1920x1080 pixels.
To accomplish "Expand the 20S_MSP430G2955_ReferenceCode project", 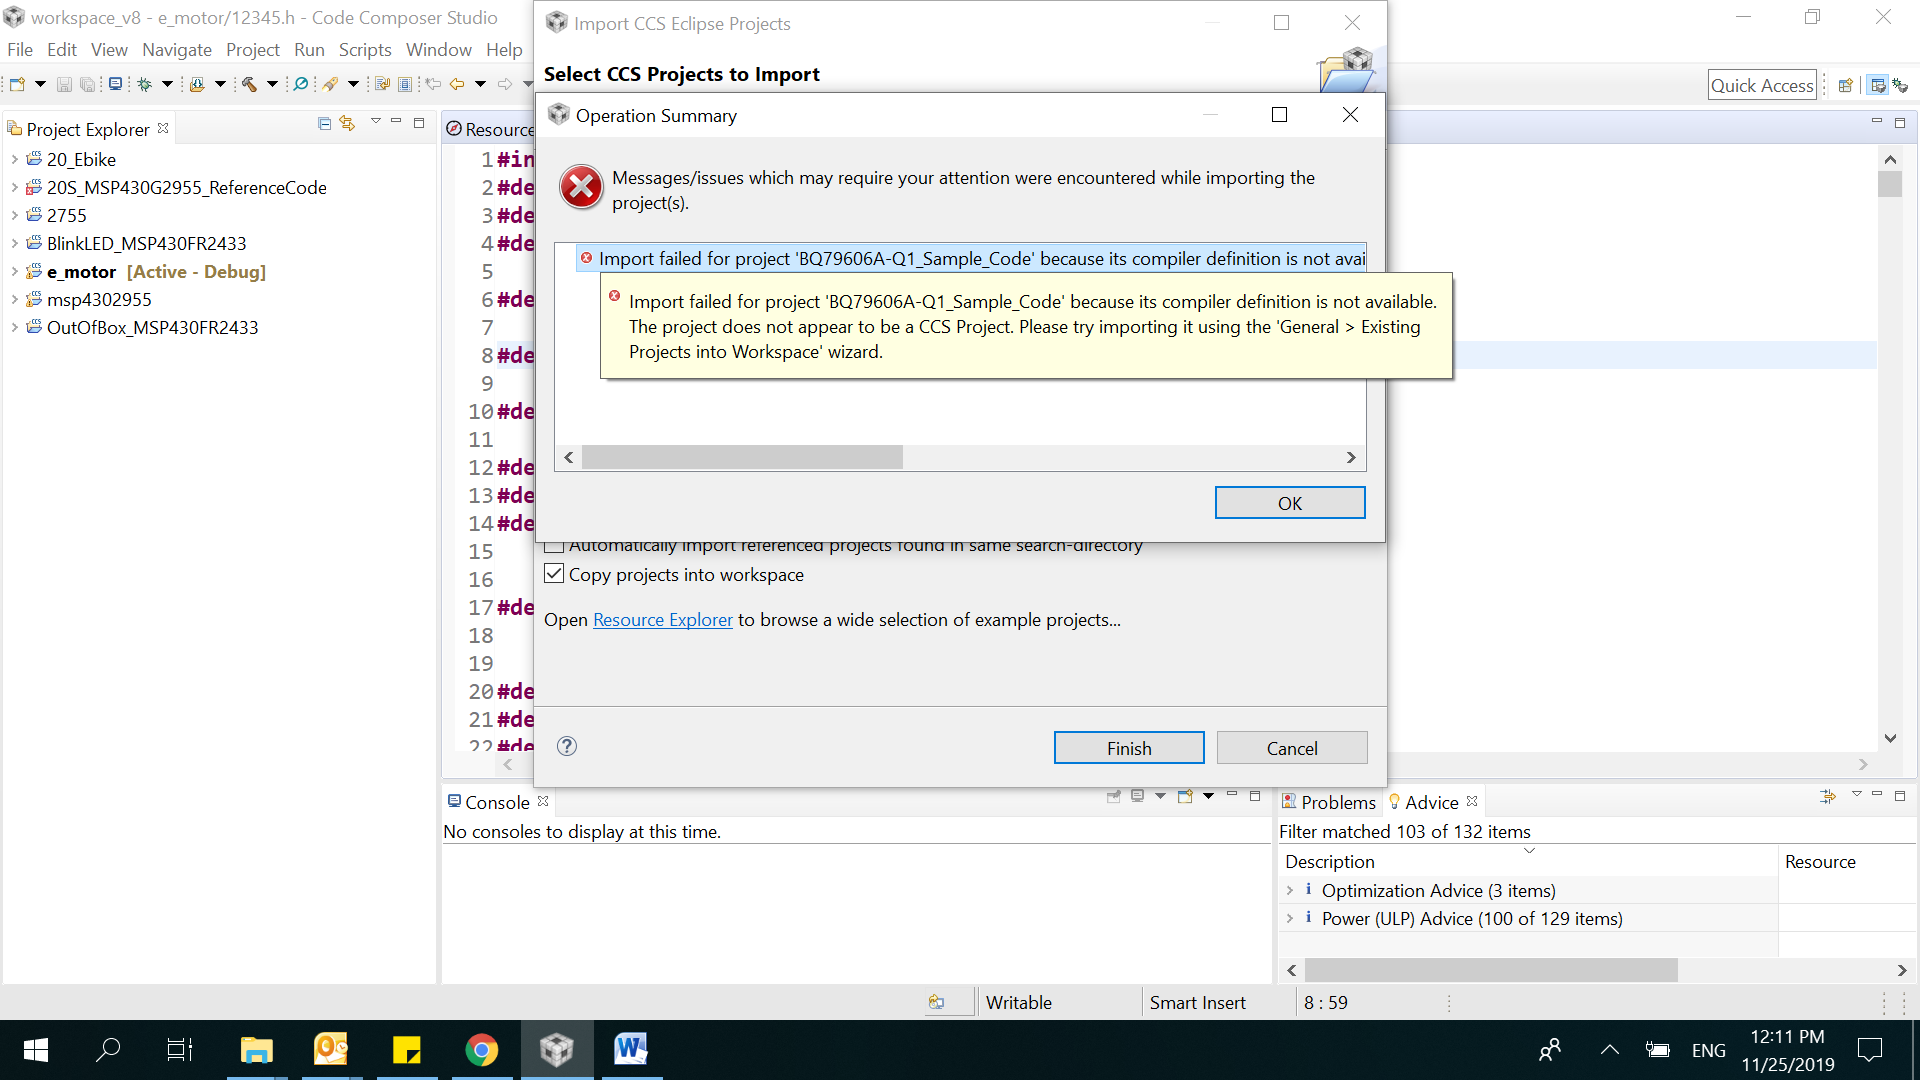I will [14, 187].
